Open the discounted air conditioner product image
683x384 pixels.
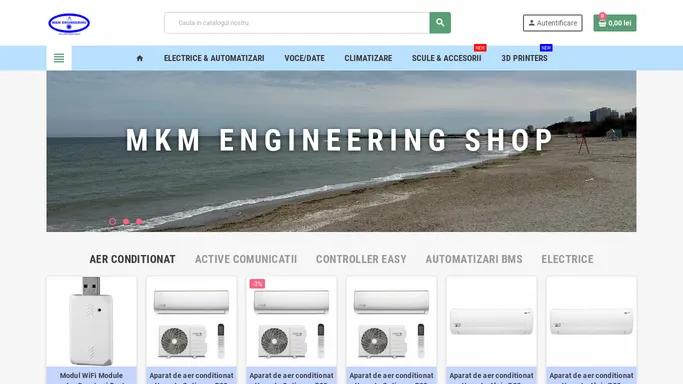point(291,321)
